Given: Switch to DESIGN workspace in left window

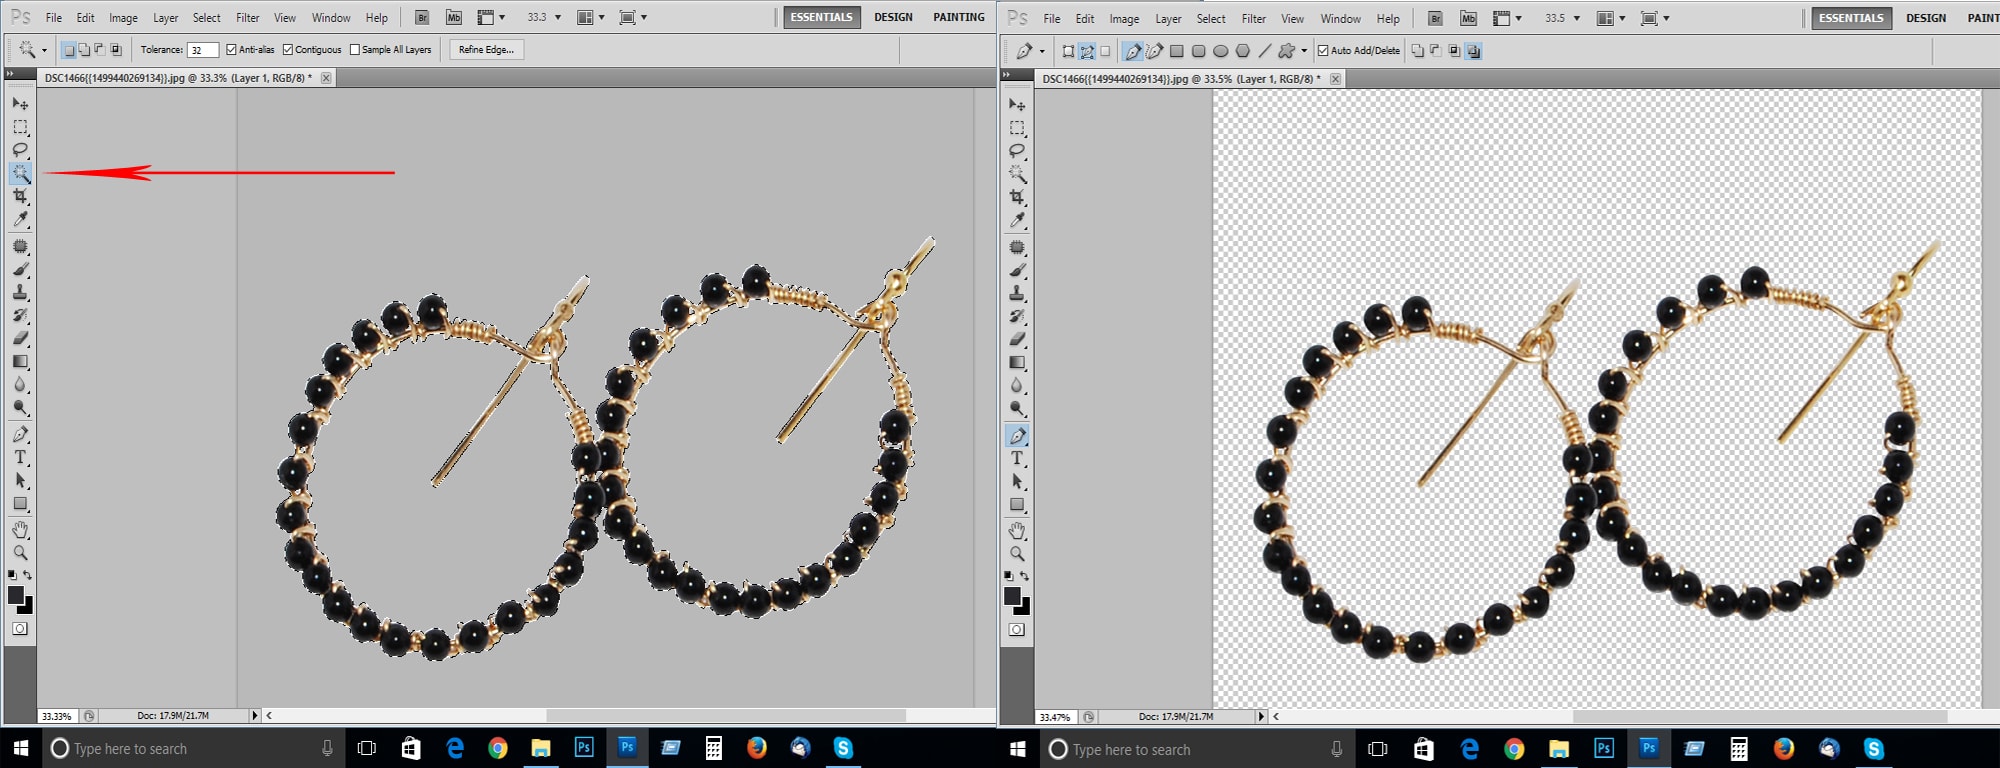Looking at the screenshot, I should pos(893,17).
